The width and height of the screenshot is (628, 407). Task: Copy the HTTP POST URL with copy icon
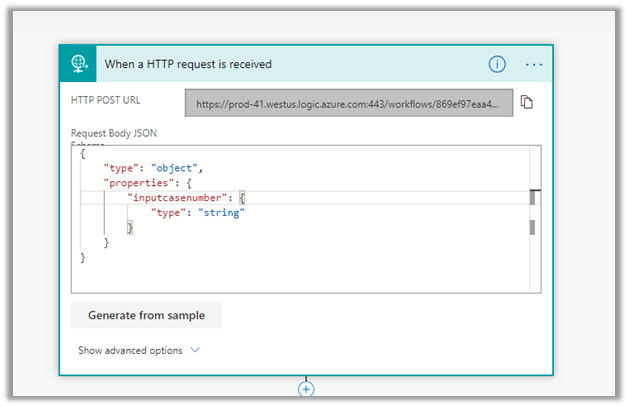(x=527, y=102)
